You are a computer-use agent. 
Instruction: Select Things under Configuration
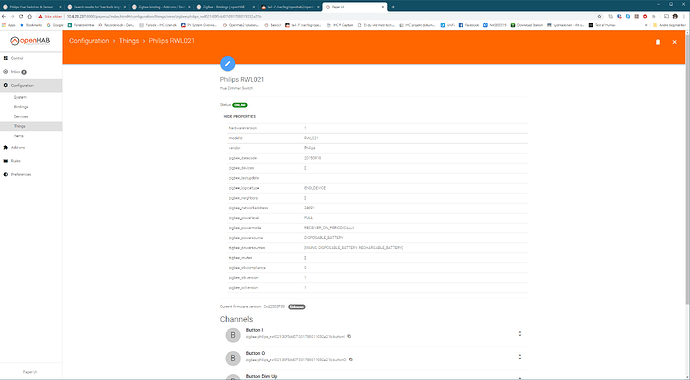click(x=31, y=126)
